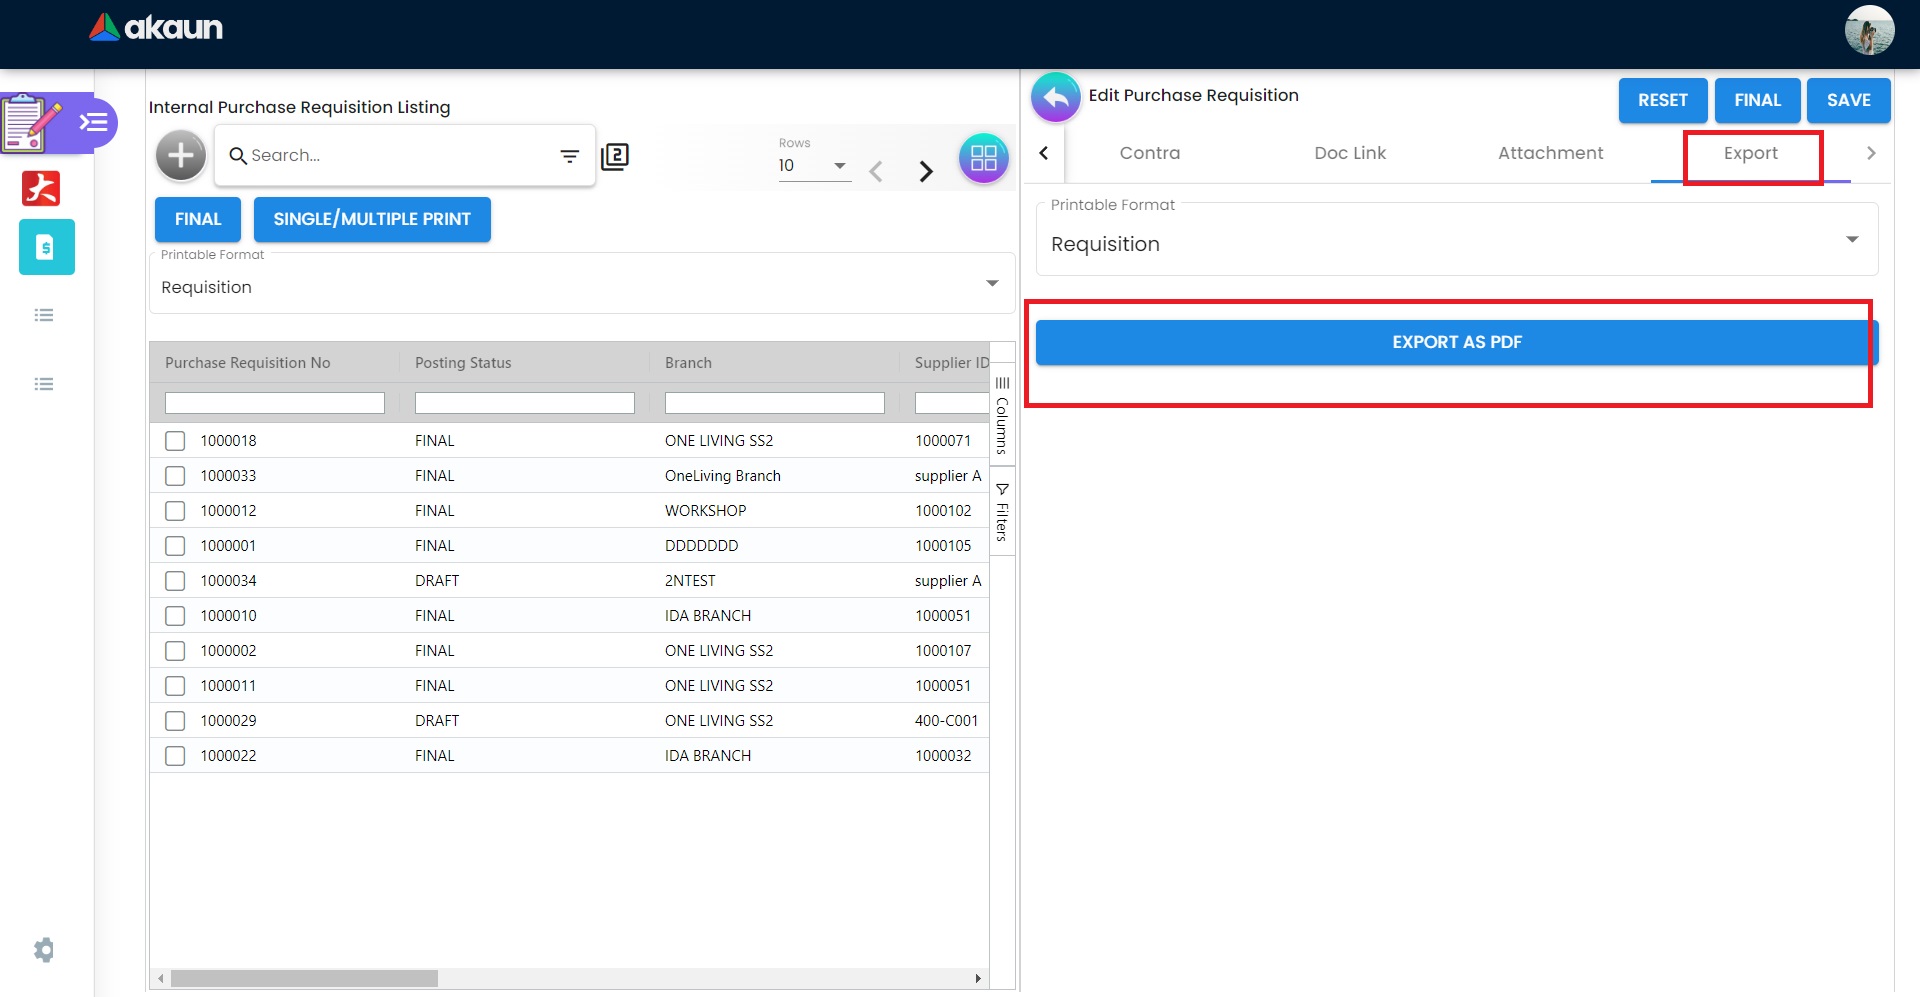Click the plus icon to add requisition
The height and width of the screenshot is (997, 1920).
(181, 156)
